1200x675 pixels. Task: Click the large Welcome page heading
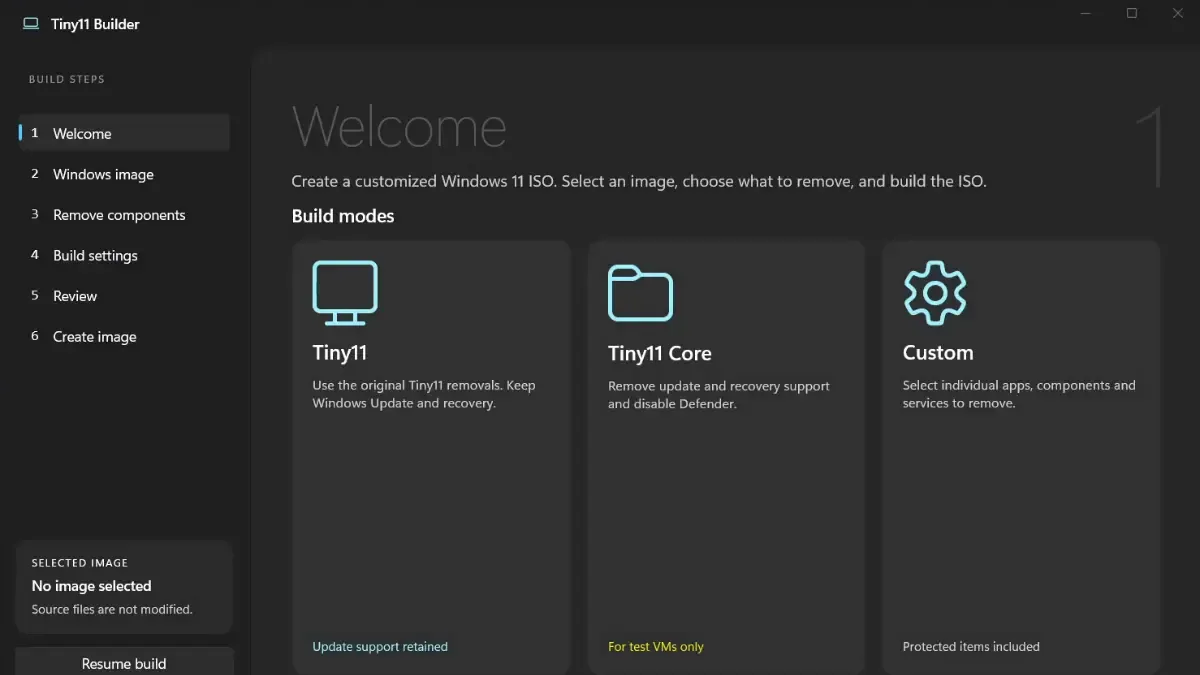(x=399, y=127)
